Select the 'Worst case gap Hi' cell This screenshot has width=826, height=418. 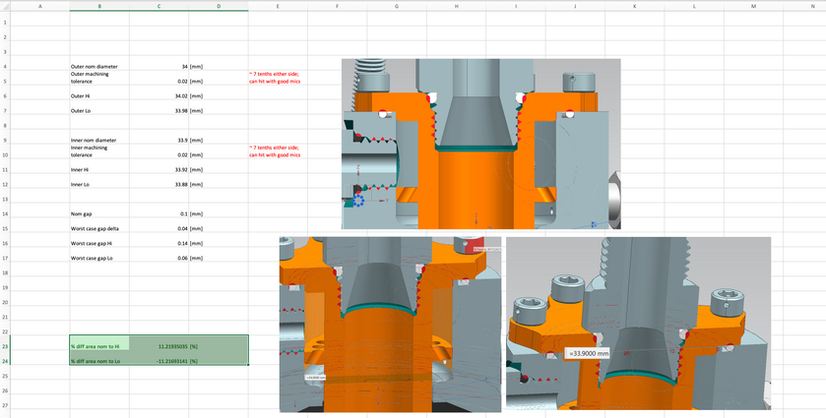coord(99,244)
